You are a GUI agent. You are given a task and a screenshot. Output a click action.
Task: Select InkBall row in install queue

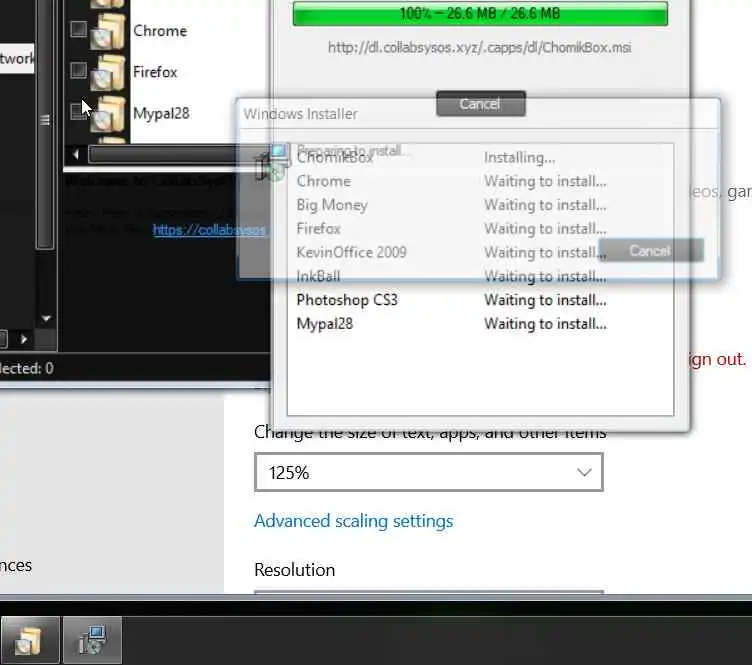pos(480,276)
